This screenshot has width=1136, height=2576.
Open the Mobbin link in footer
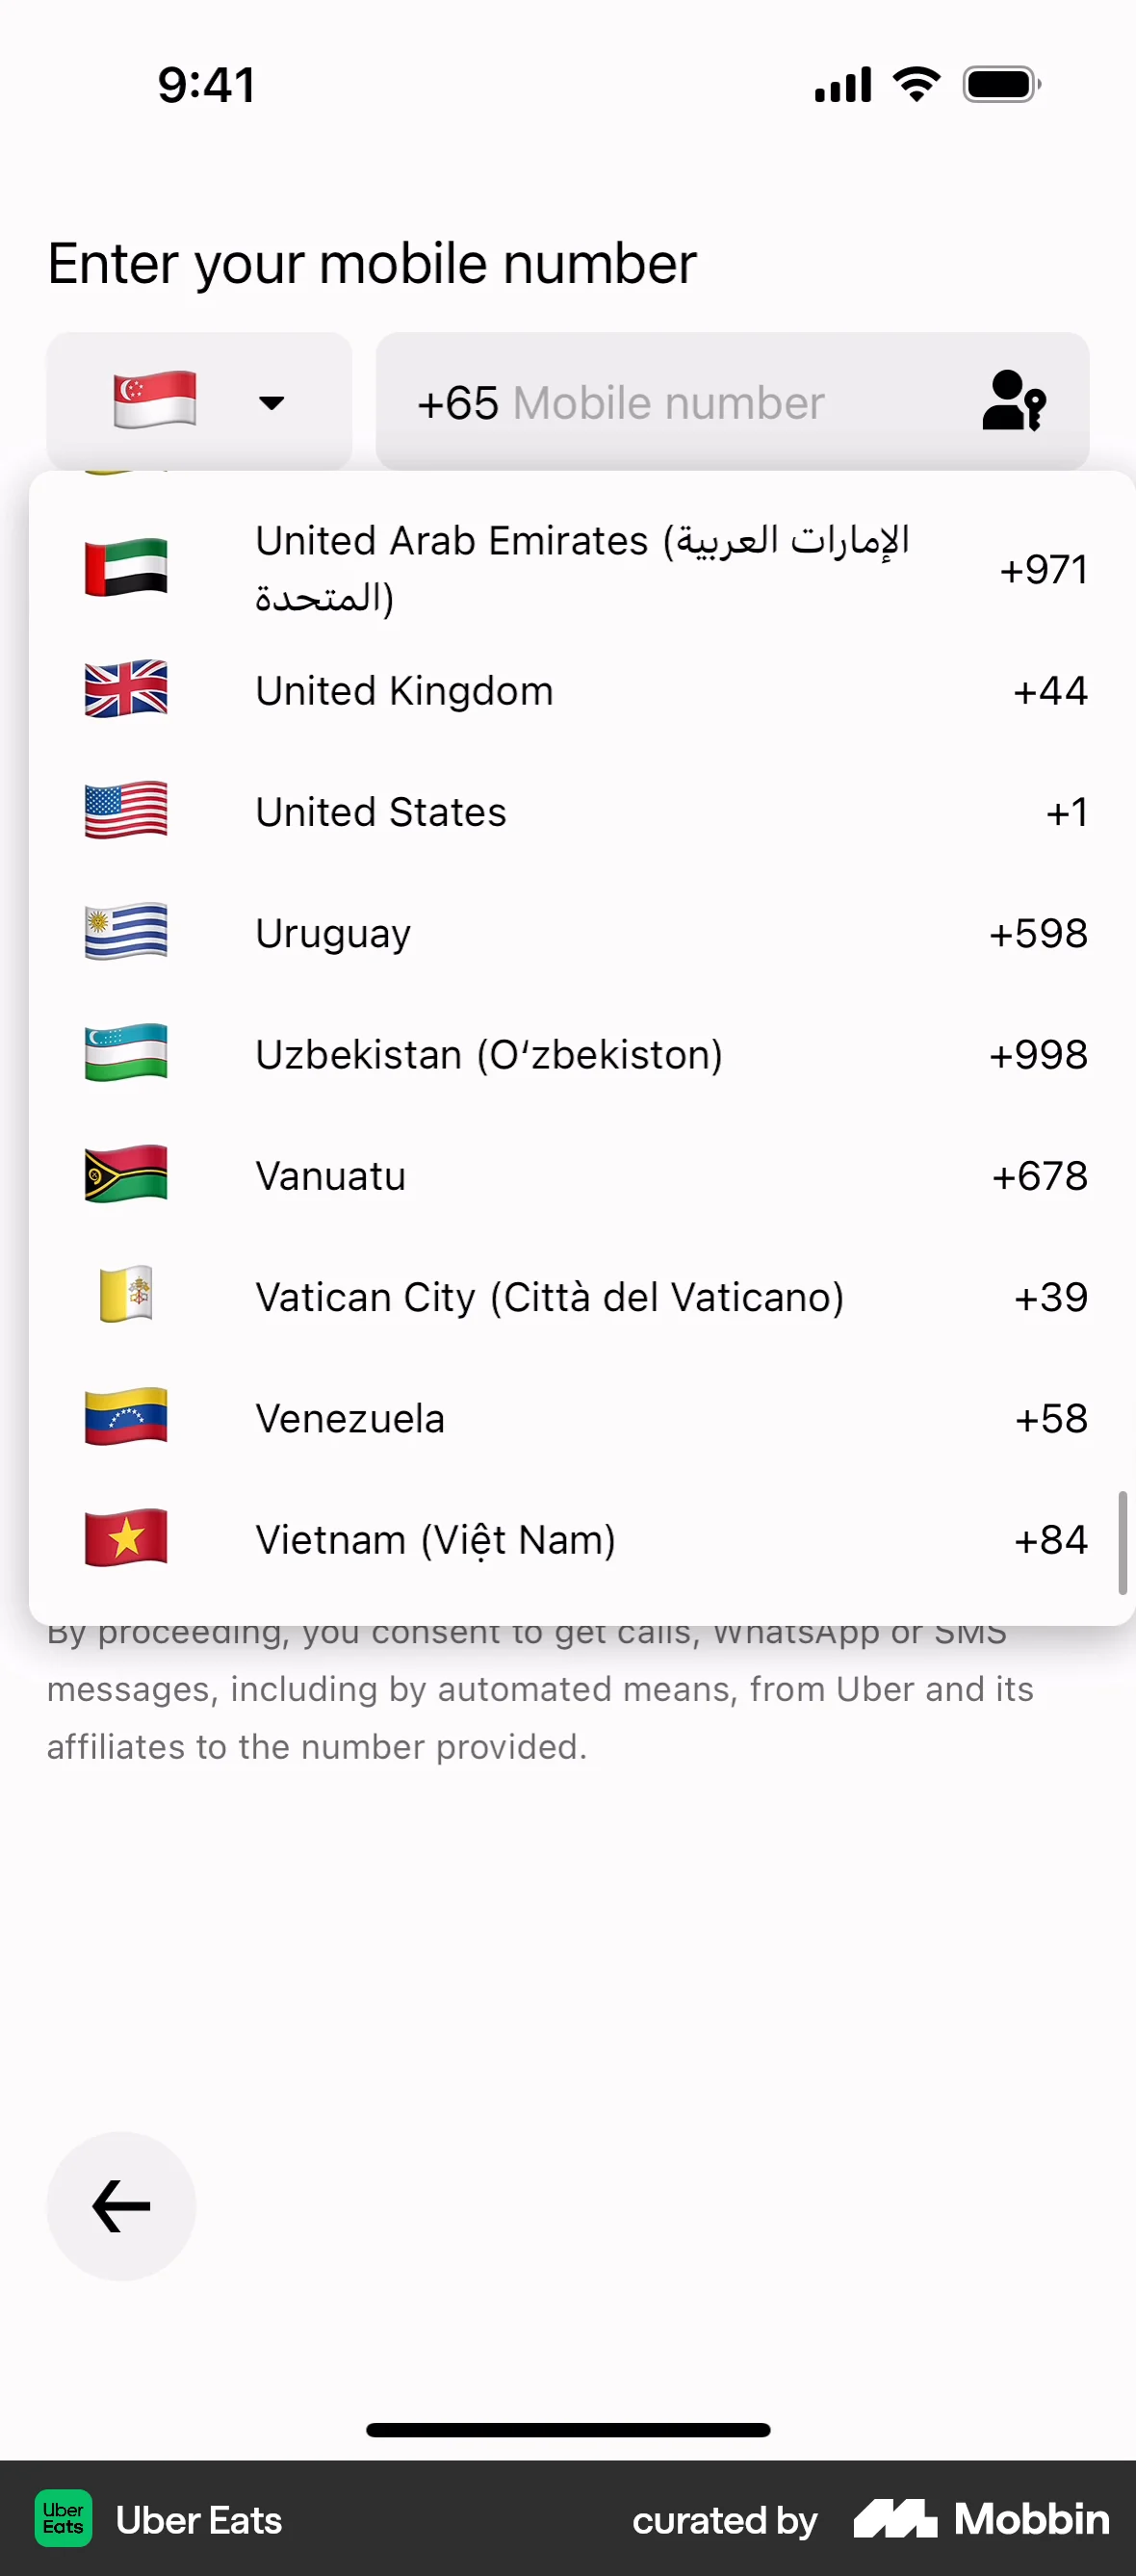click(x=981, y=2519)
